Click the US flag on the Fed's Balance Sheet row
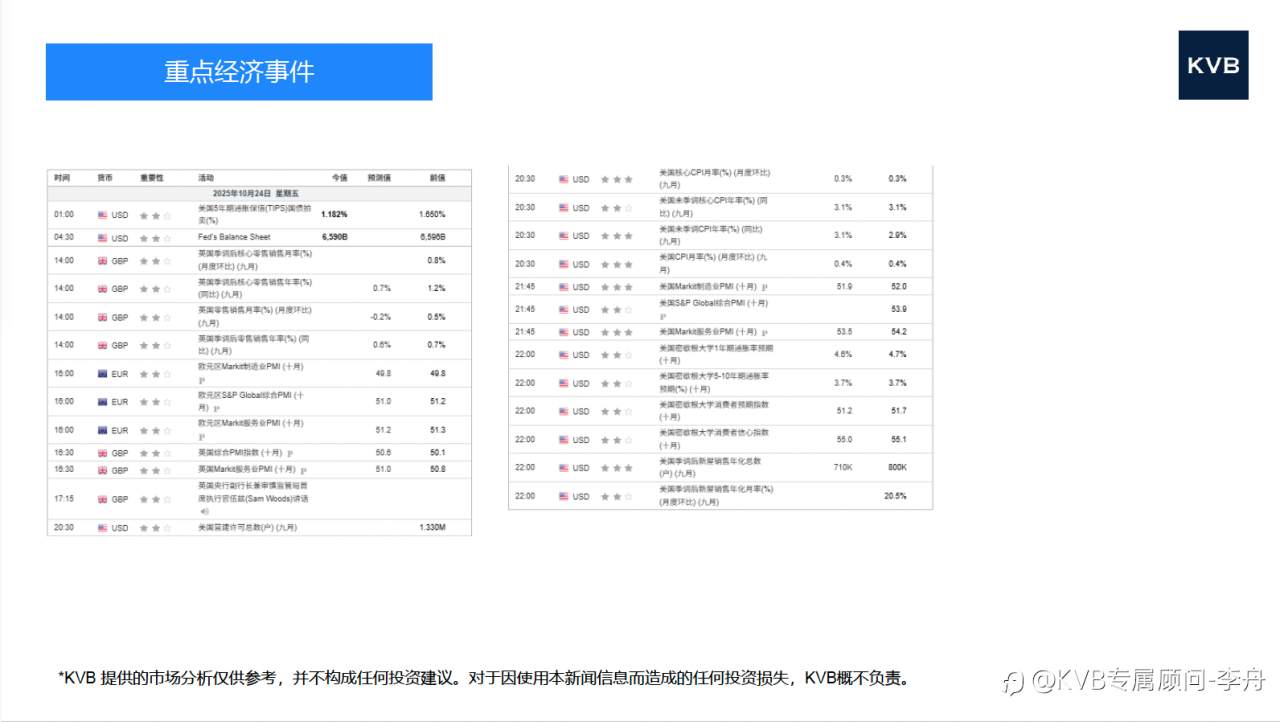The image size is (1280, 722). 102,235
